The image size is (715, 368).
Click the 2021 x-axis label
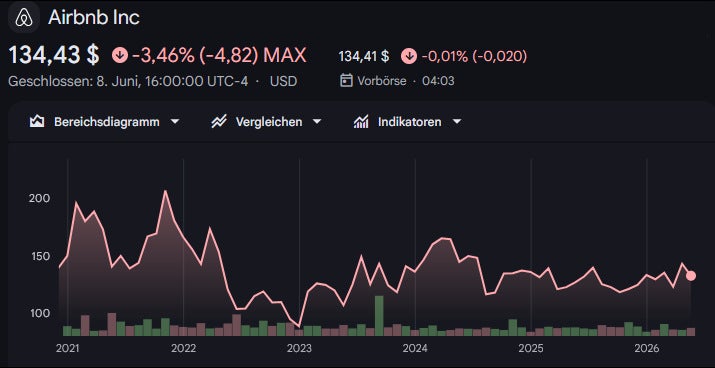pyautogui.click(x=67, y=349)
